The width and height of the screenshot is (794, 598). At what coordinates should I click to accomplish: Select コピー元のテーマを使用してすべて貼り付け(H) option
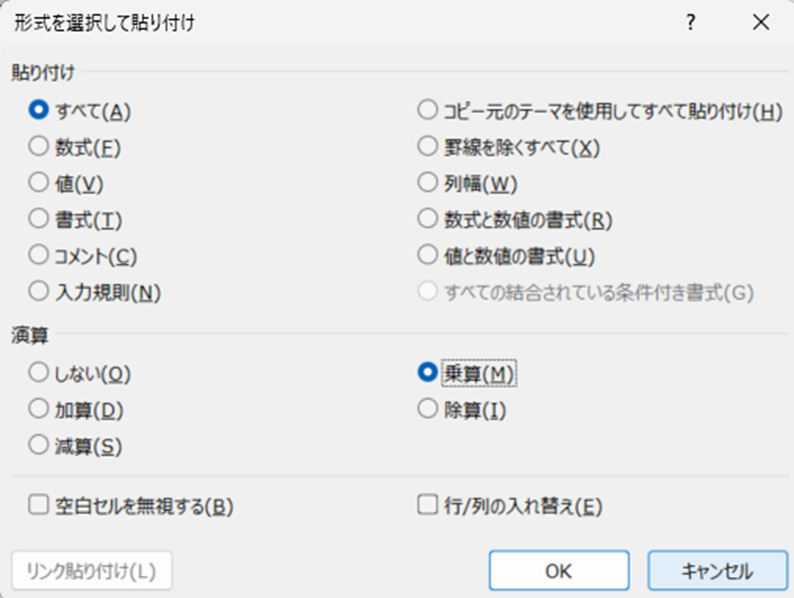[x=428, y=111]
